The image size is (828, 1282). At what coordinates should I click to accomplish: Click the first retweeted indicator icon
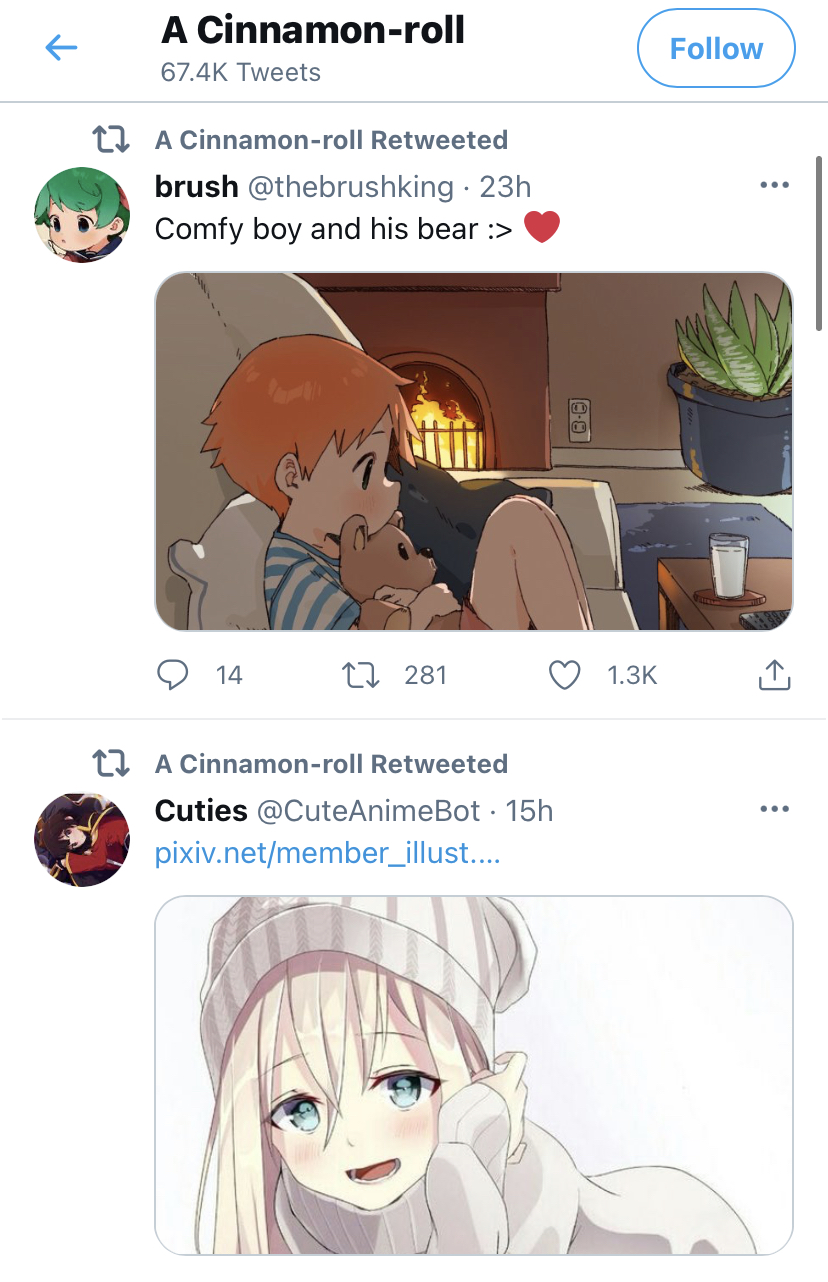coord(111,139)
